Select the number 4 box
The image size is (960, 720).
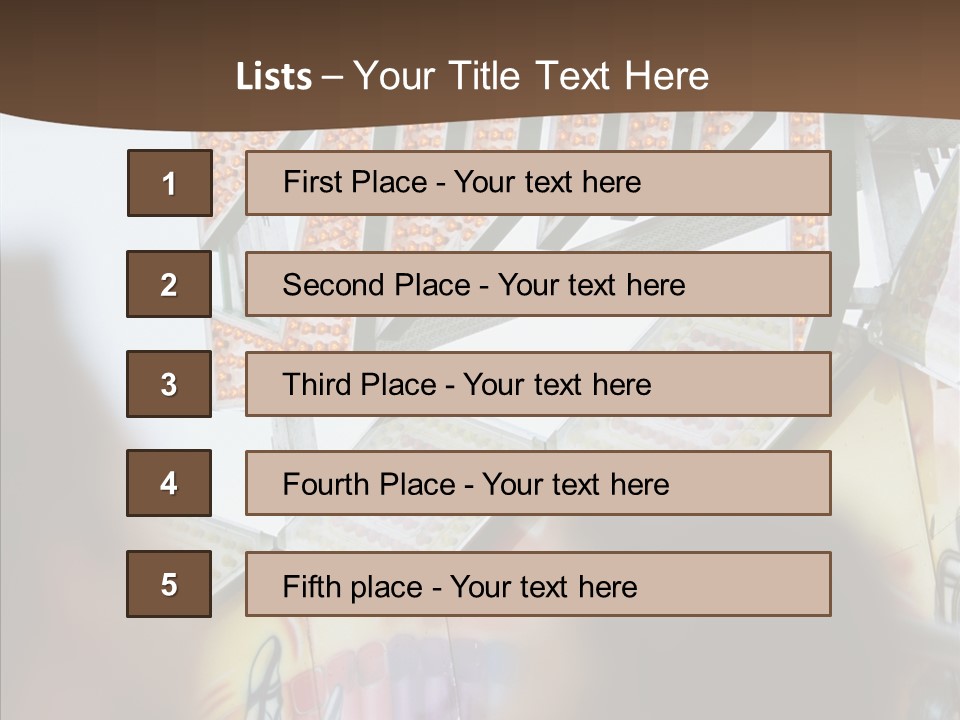pyautogui.click(x=169, y=483)
